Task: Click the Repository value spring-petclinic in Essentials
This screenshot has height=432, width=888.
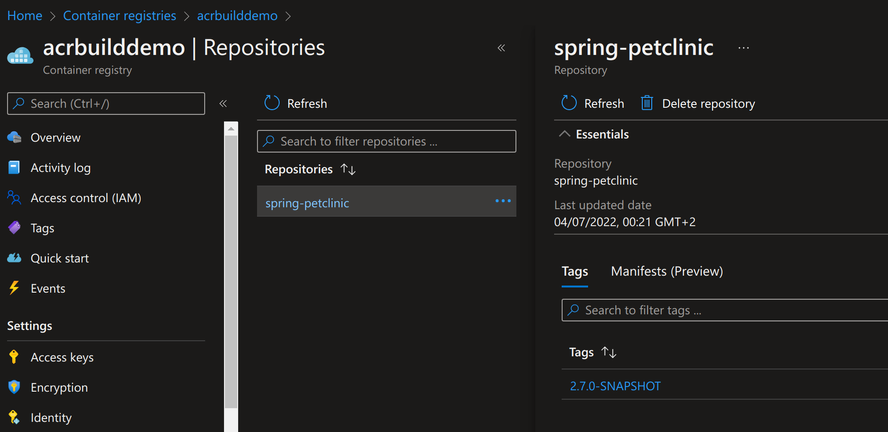Action: pyautogui.click(x=596, y=181)
